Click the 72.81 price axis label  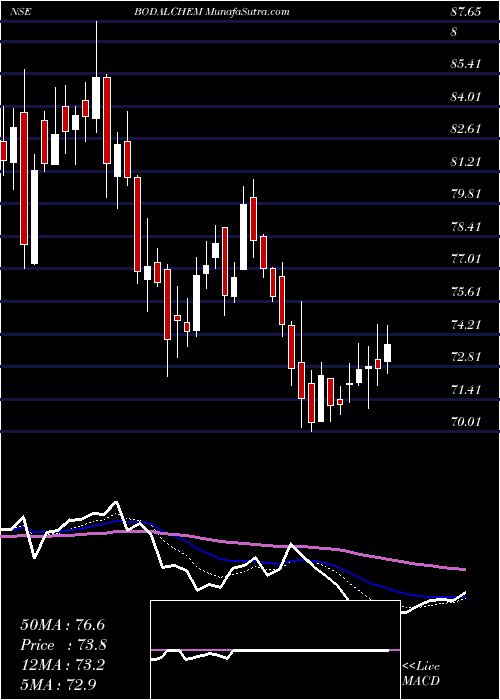point(466,357)
